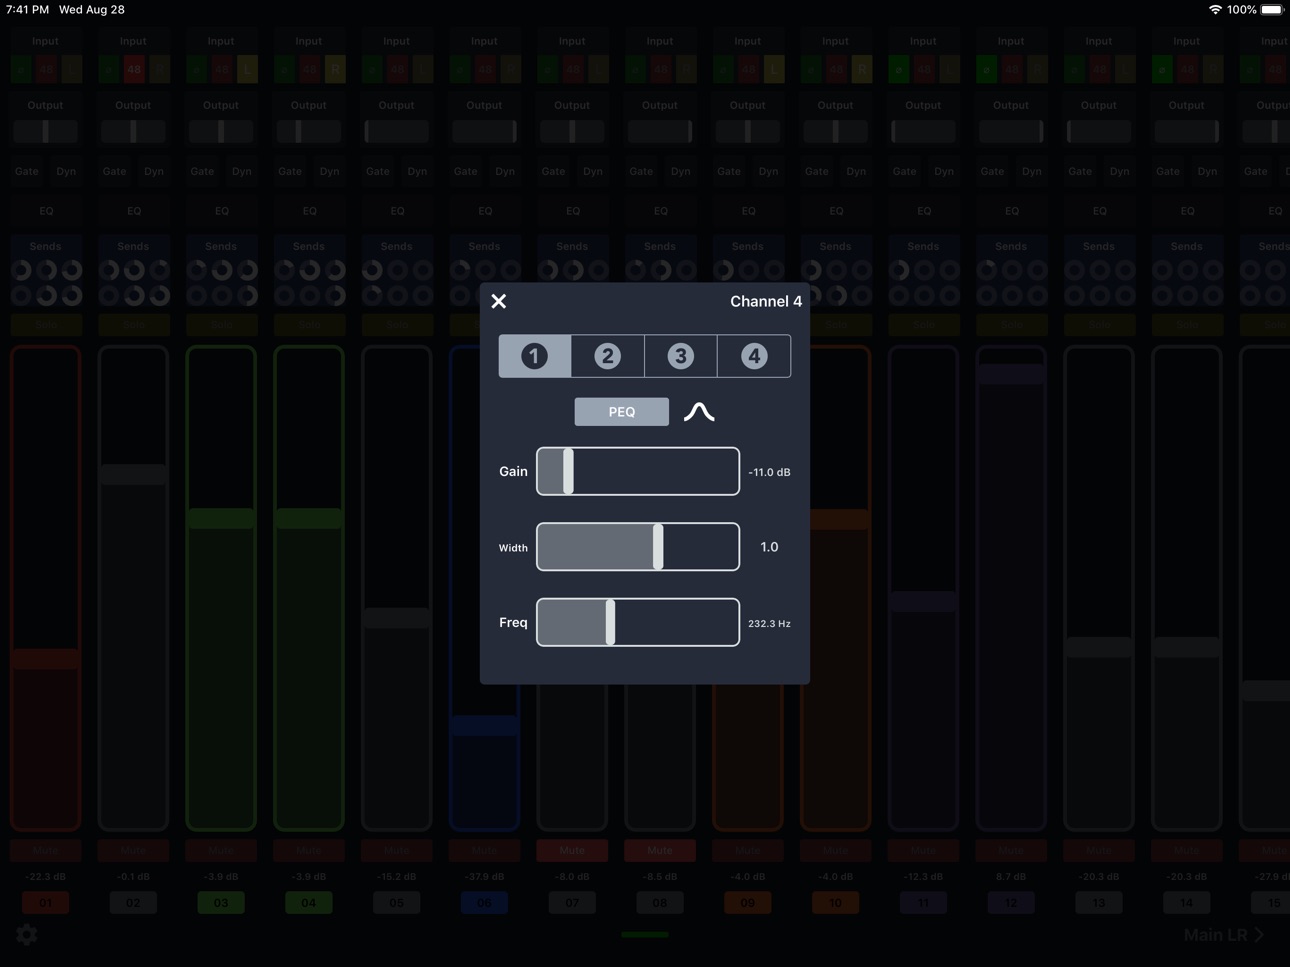Select channel 03 green label
The height and width of the screenshot is (967, 1290).
[x=221, y=903]
